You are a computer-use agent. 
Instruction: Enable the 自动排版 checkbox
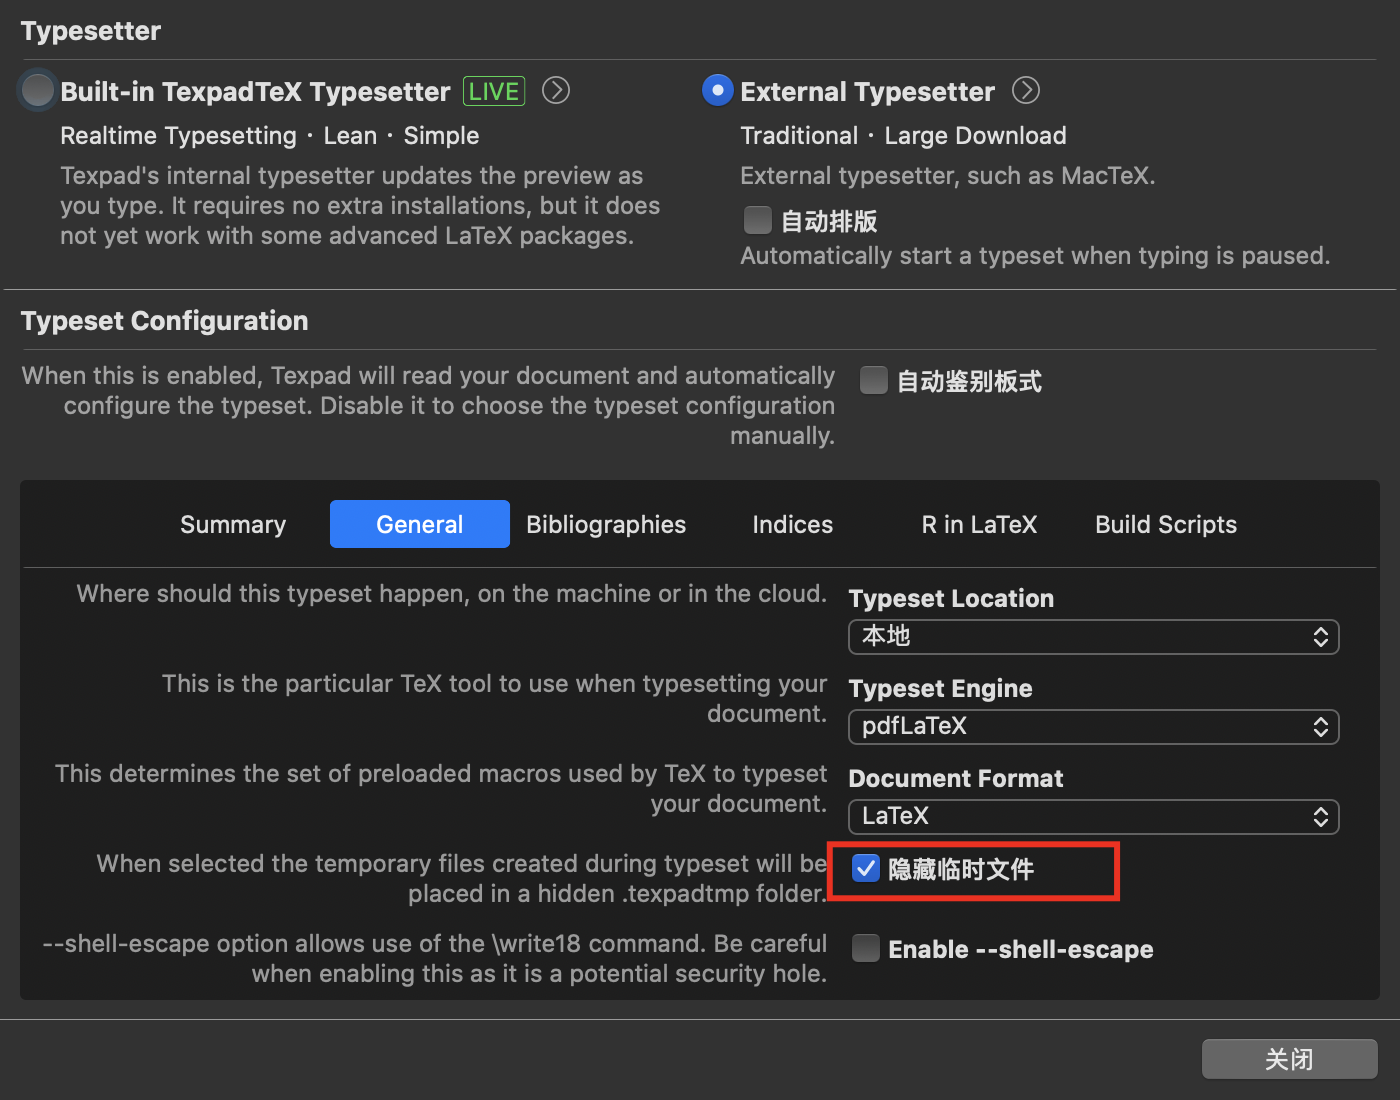(758, 220)
